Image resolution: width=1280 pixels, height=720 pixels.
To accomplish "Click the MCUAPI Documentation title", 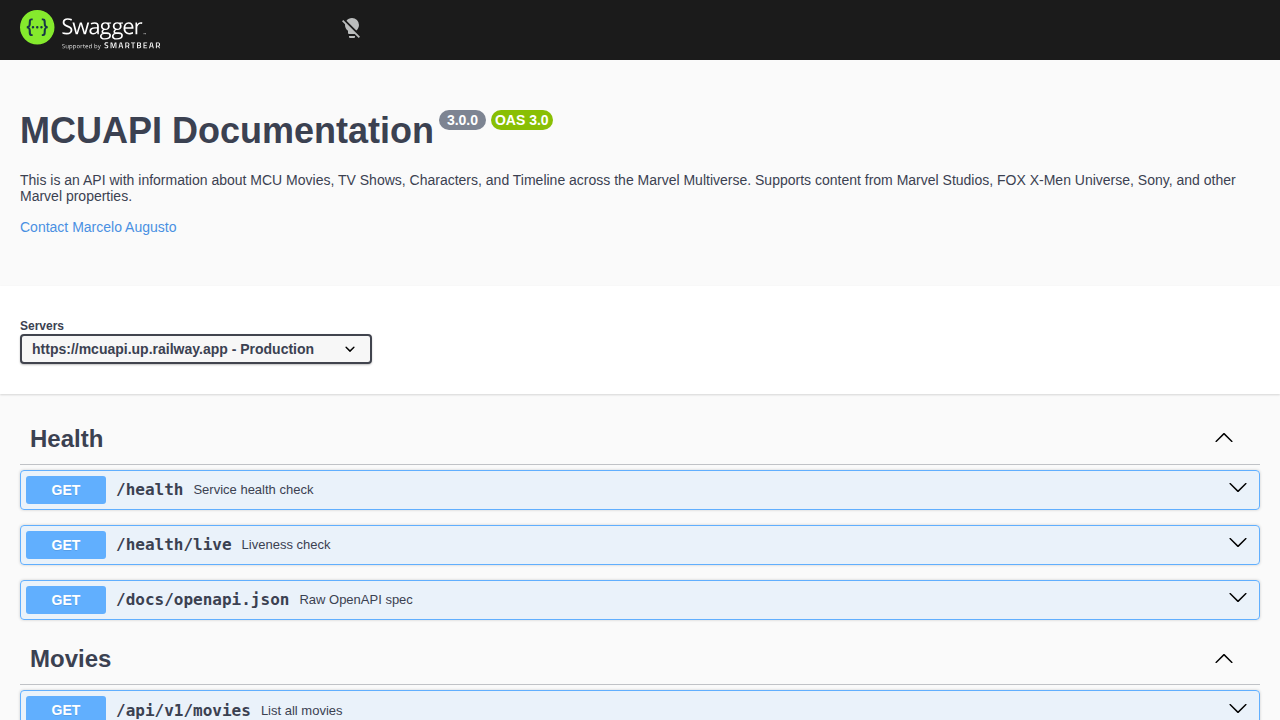I will pyautogui.click(x=227, y=131).
